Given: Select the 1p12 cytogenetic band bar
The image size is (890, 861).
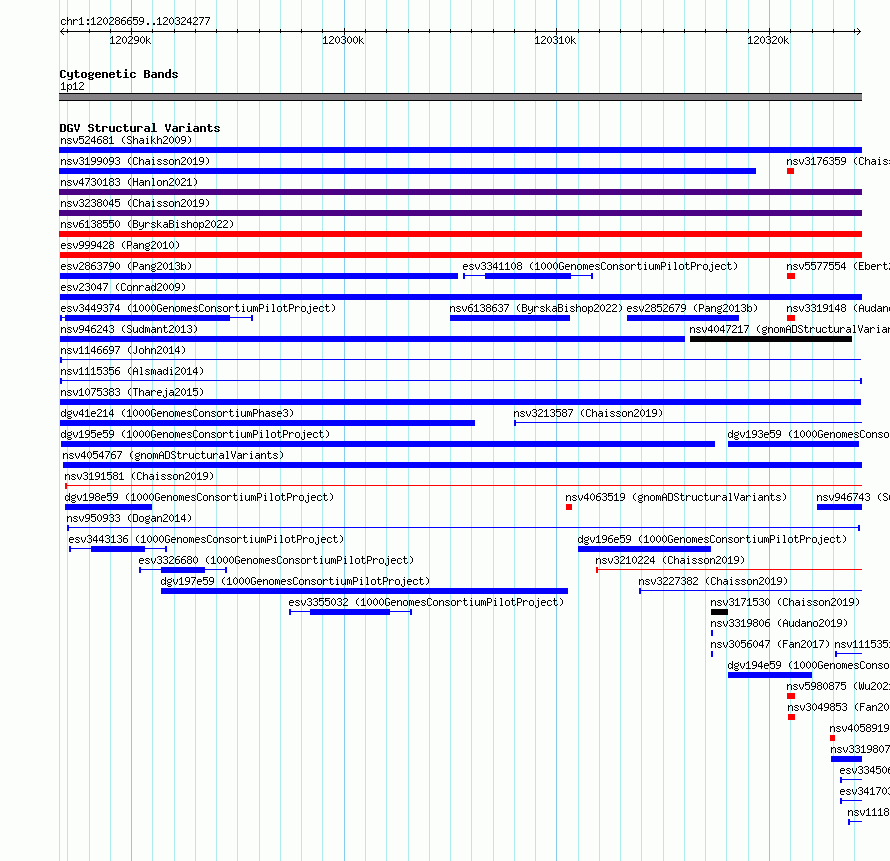Looking at the screenshot, I should pyautogui.click(x=460, y=97).
